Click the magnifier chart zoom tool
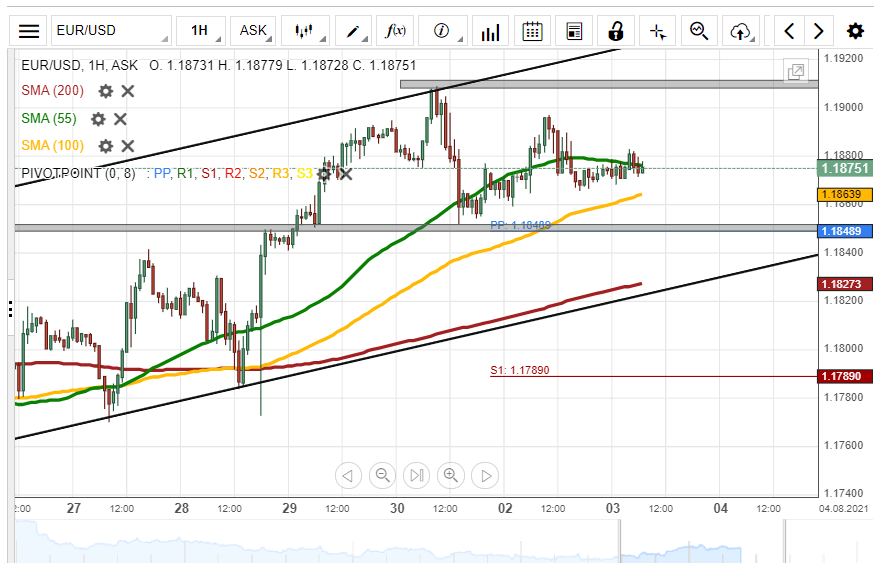This screenshot has height=570, width=881. (699, 31)
